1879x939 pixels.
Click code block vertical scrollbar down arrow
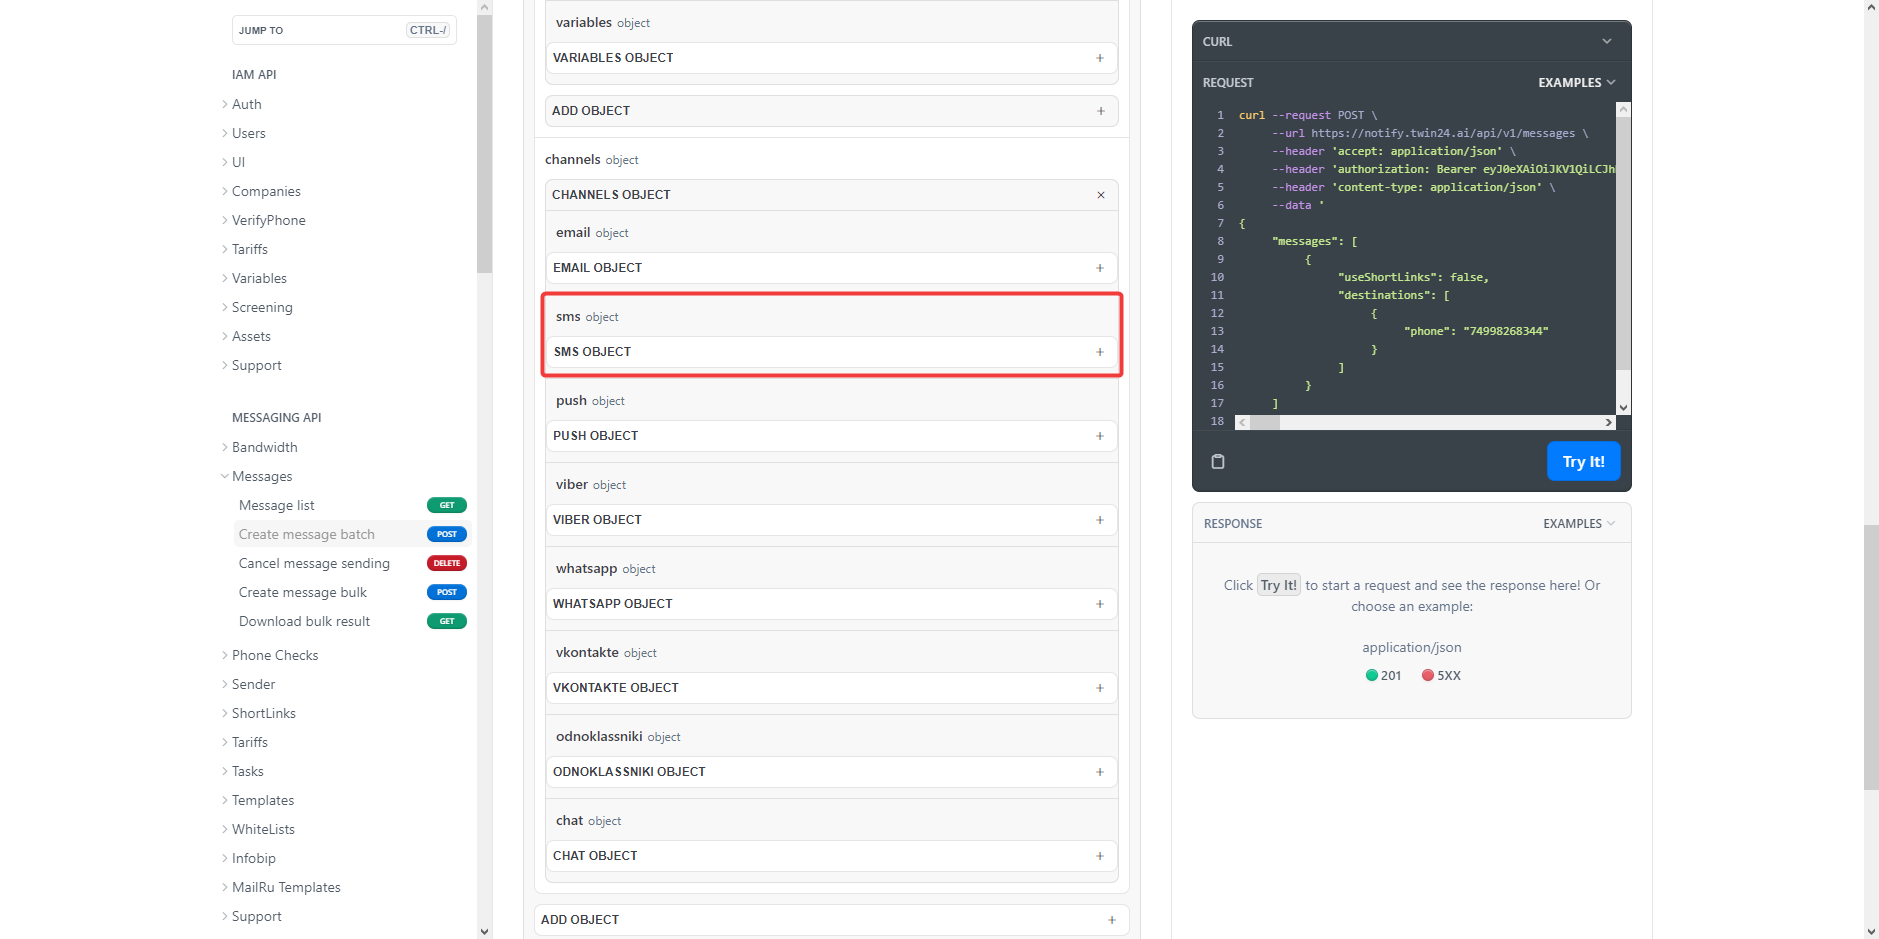pos(1623,407)
